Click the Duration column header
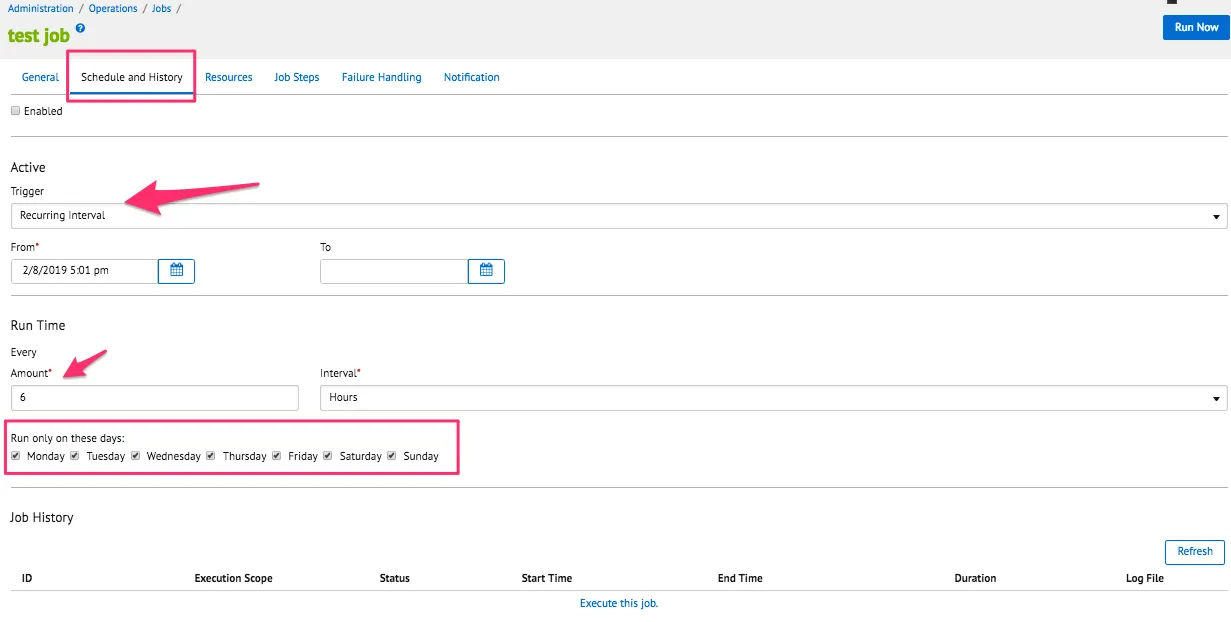 (976, 578)
